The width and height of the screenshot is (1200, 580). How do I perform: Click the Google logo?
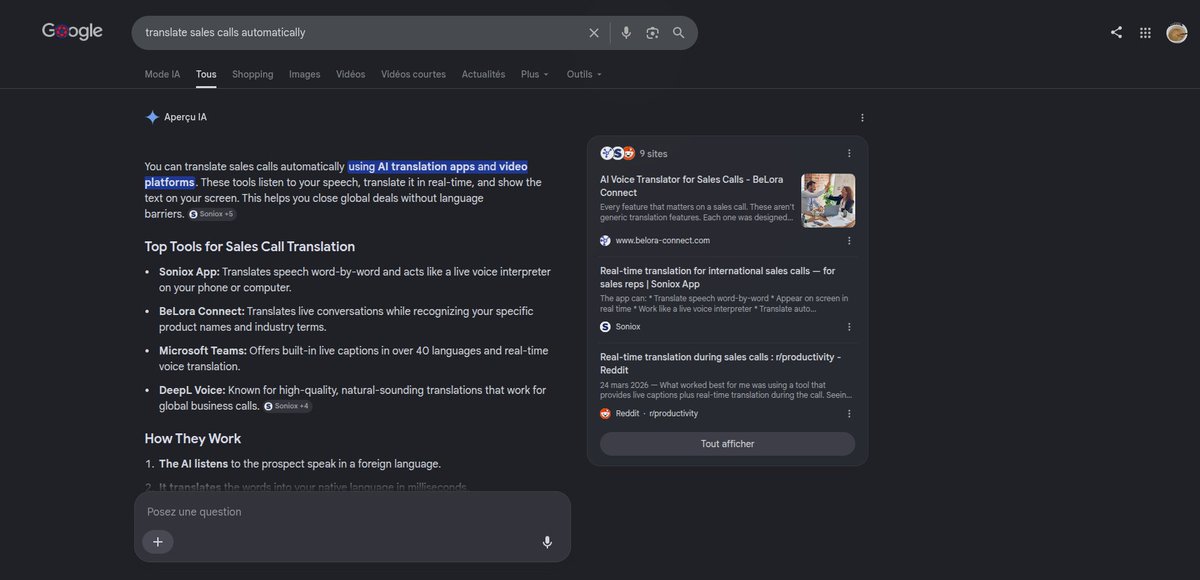pos(72,32)
